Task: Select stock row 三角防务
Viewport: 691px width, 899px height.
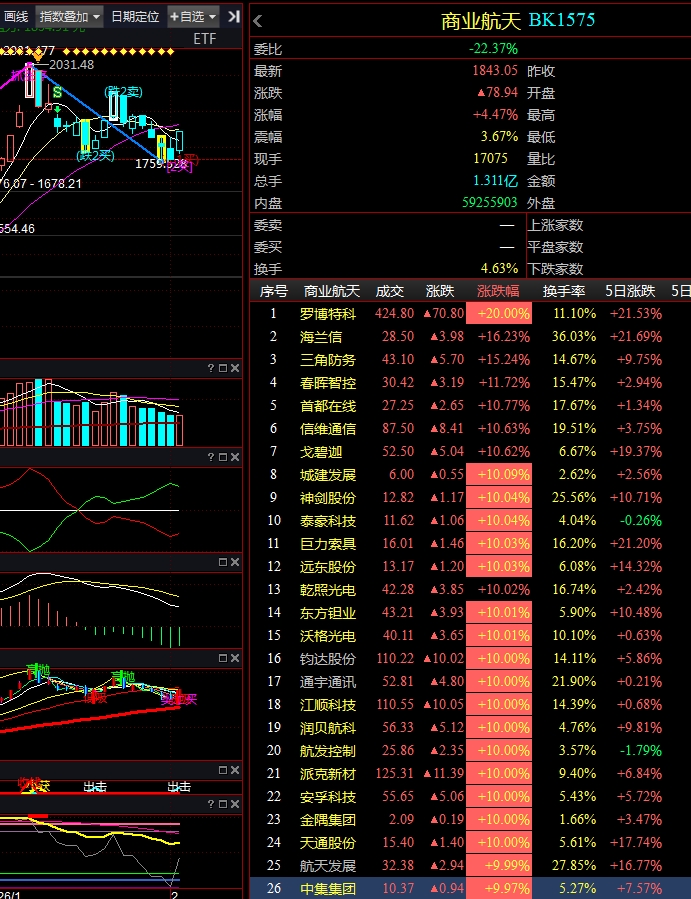Action: click(x=470, y=359)
